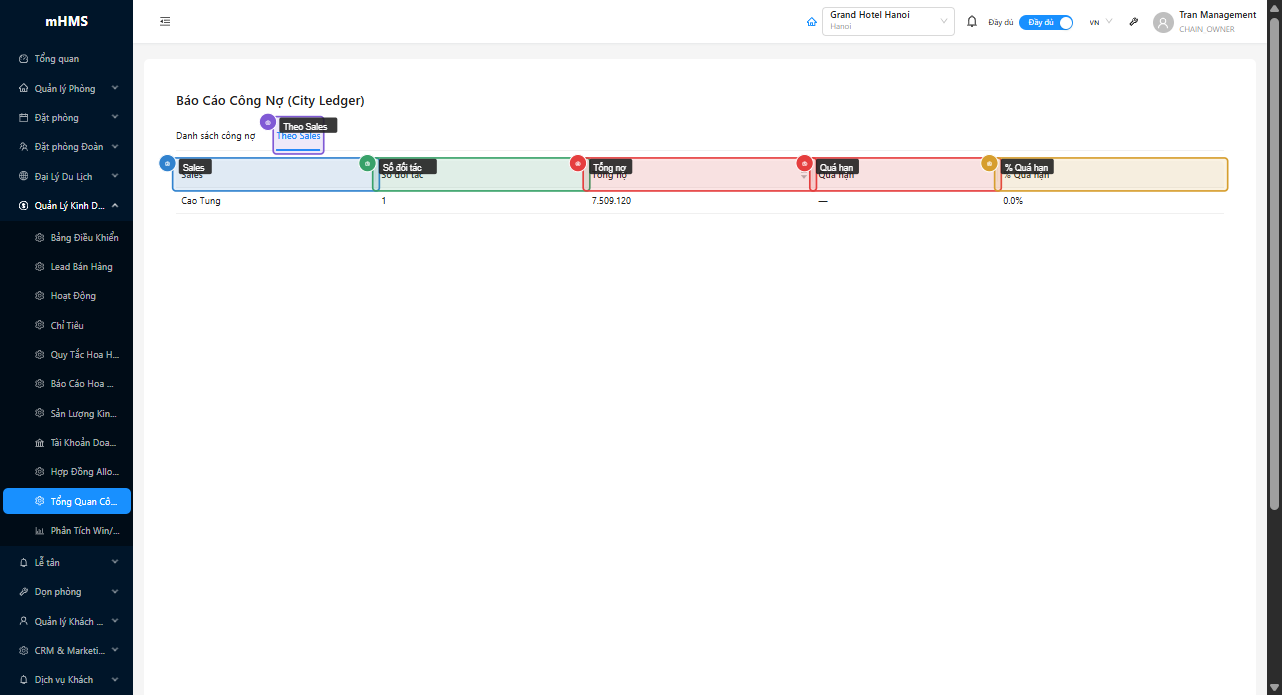Select the Theo Sales tab
1282x695 pixels.
[299, 137]
